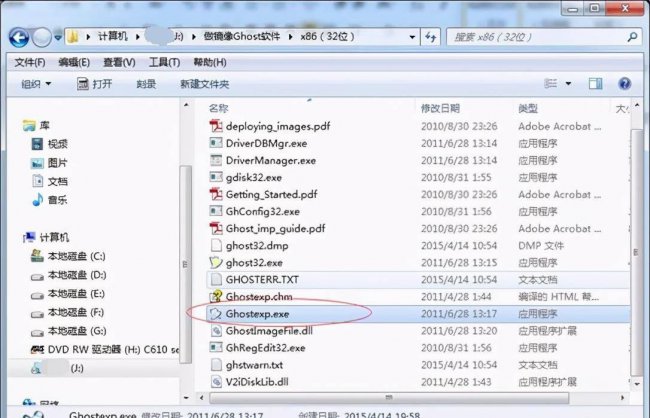Select DriverManager.exe file icon
Viewport: 650px width, 418px height.
[x=216, y=160]
